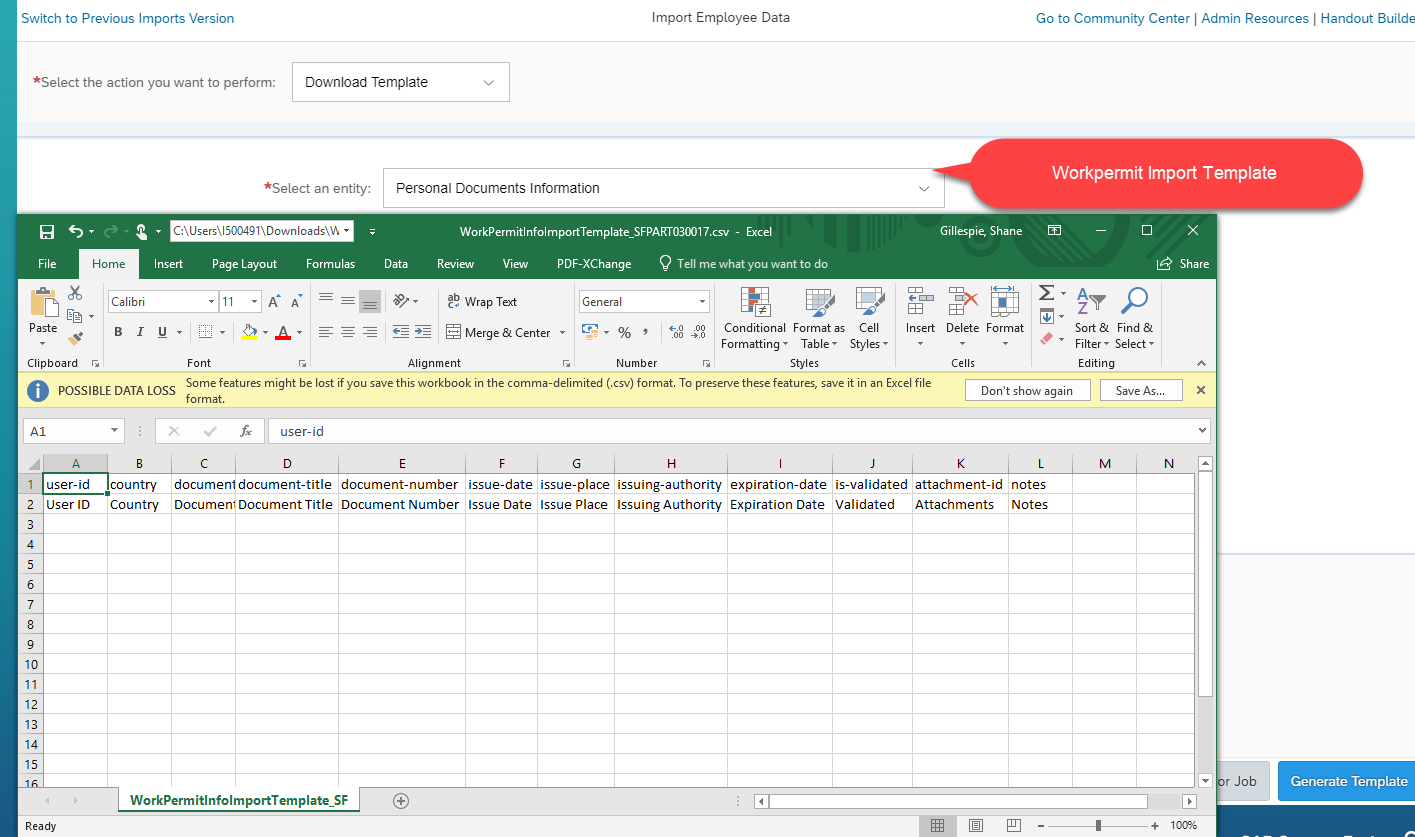Toggle Wrap Text

pos(481,301)
